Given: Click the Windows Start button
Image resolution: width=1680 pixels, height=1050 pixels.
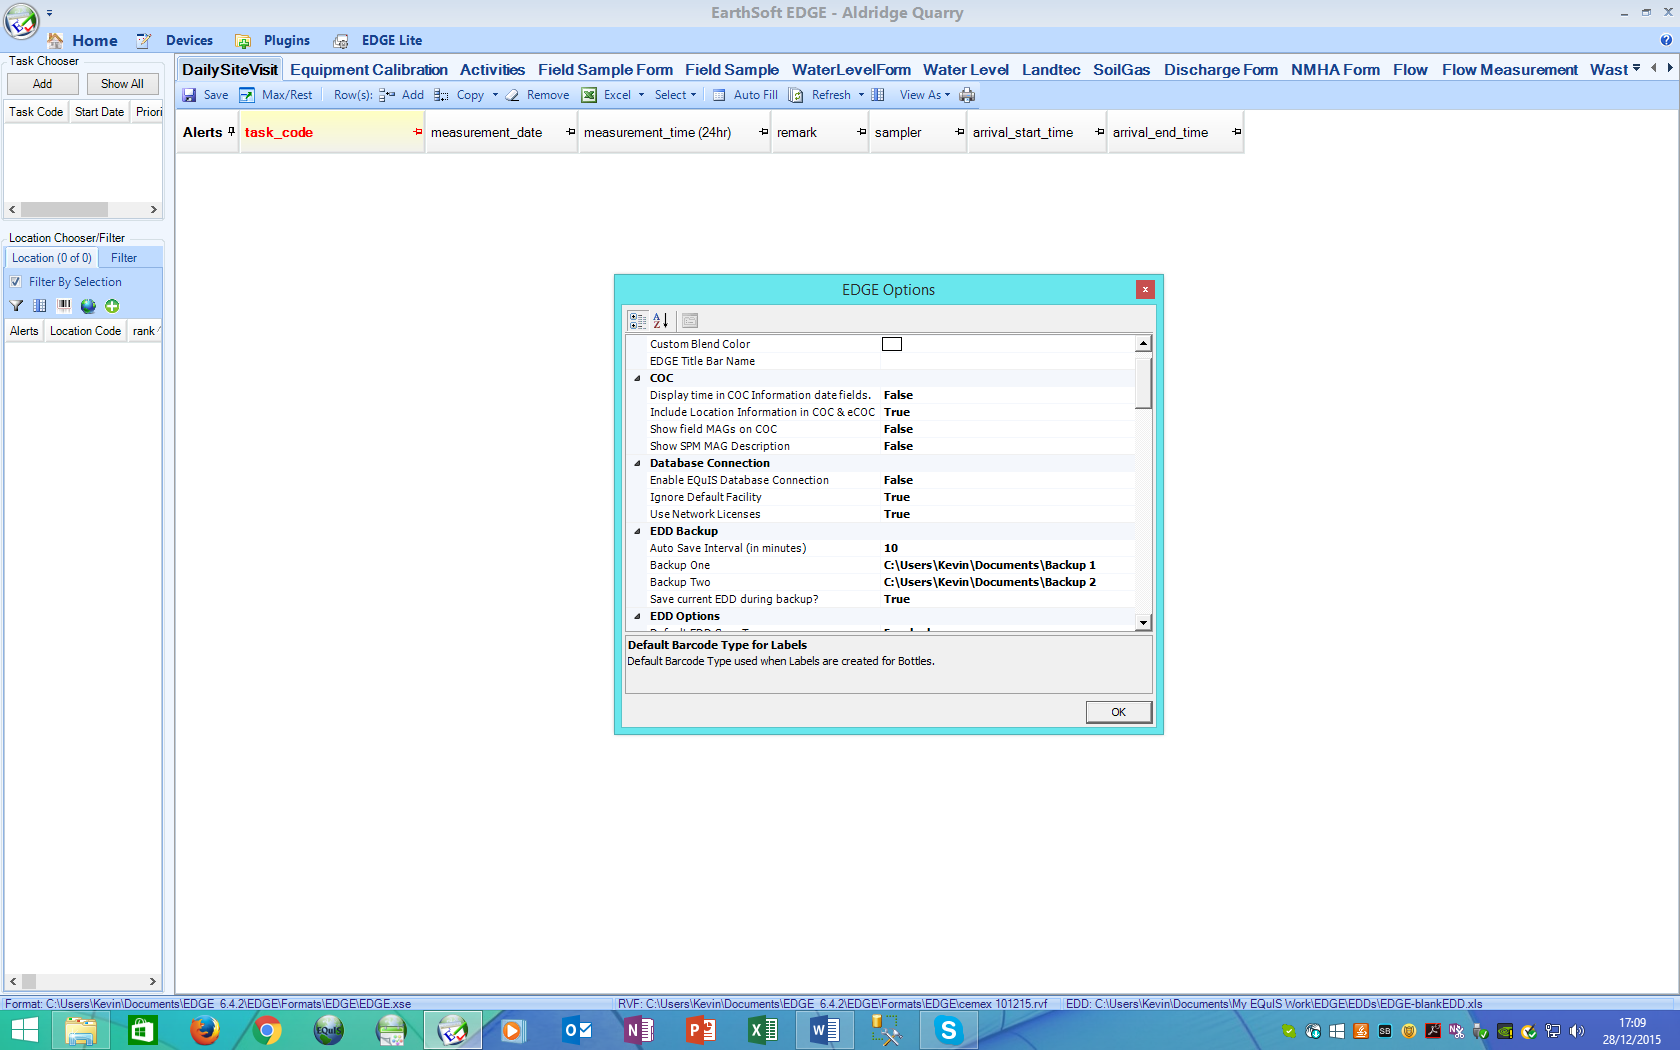Looking at the screenshot, I should pos(24,1030).
